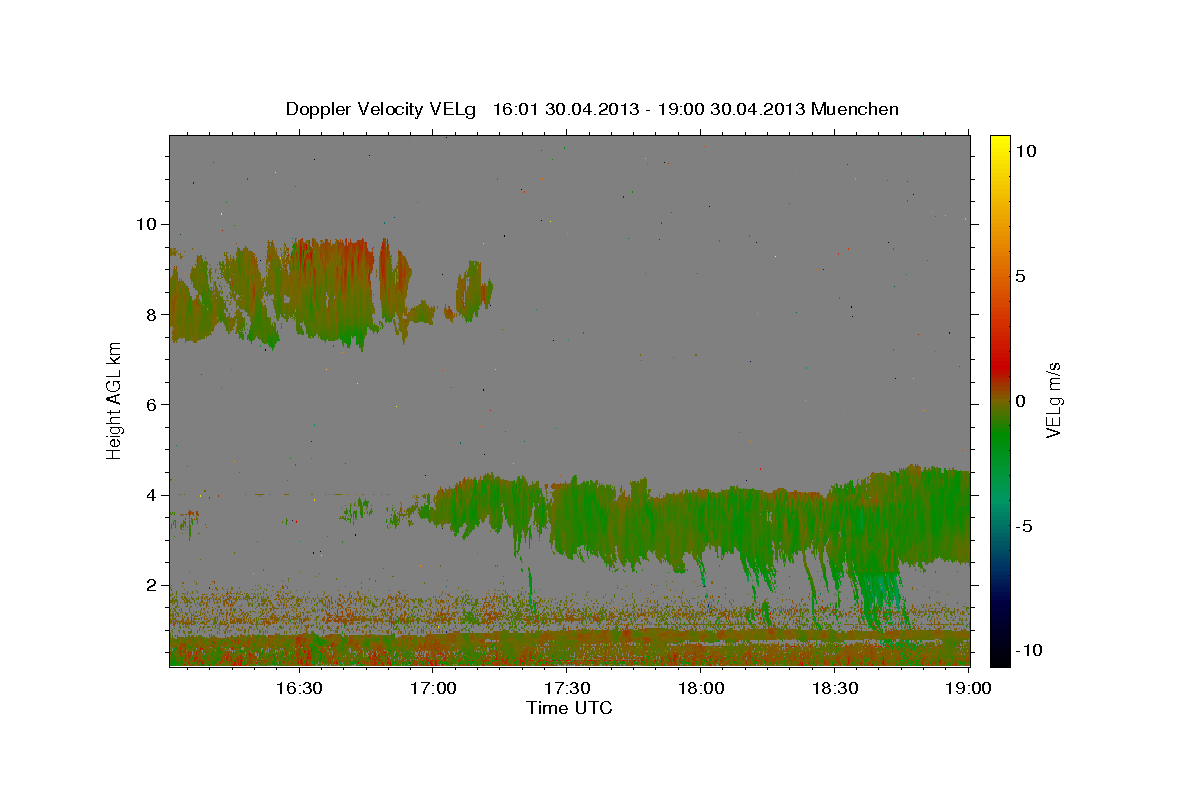The image size is (1200, 800).
Task: Click the falling precipitation streak near 18:40
Action: pyautogui.click(x=880, y=600)
